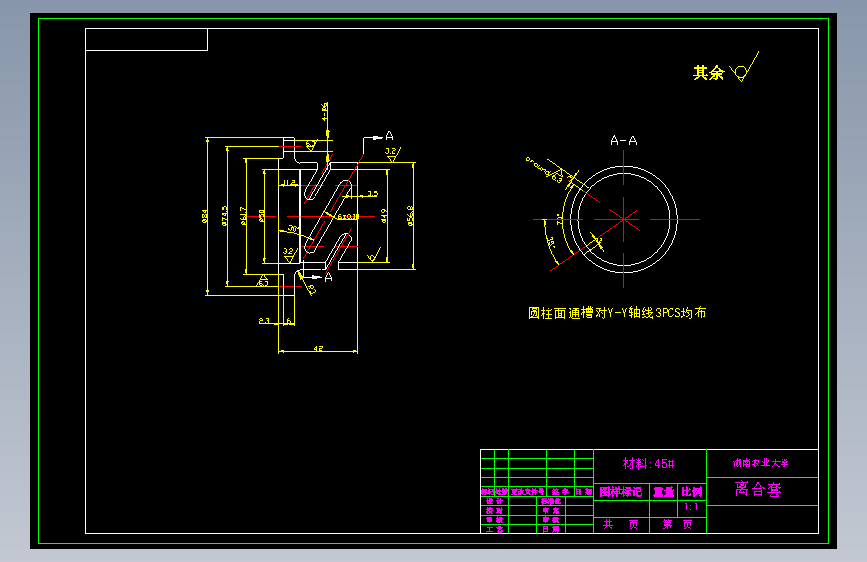Click the 30° angle dimension
Image resolution: width=867 pixels, height=562 pixels.
click(x=293, y=228)
